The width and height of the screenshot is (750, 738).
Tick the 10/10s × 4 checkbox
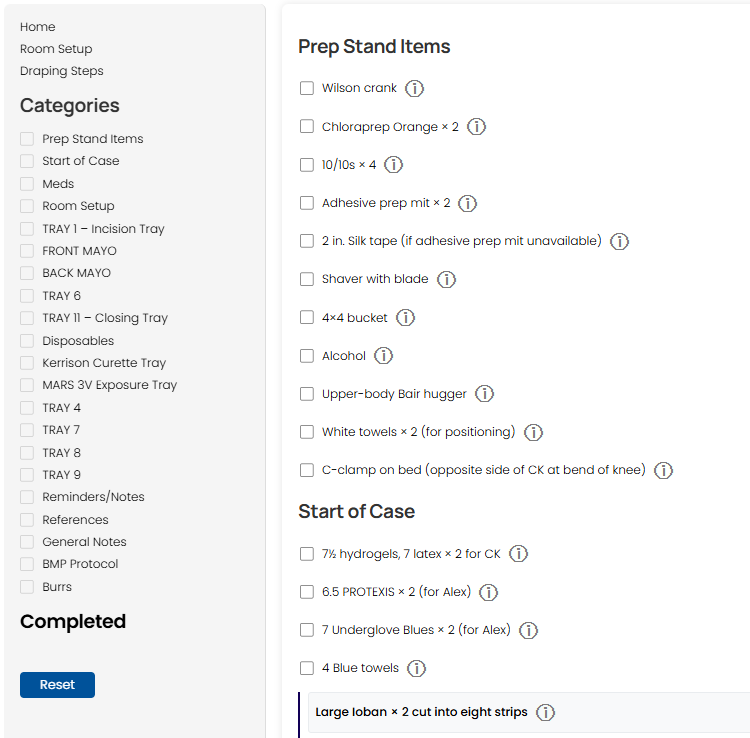(x=307, y=165)
